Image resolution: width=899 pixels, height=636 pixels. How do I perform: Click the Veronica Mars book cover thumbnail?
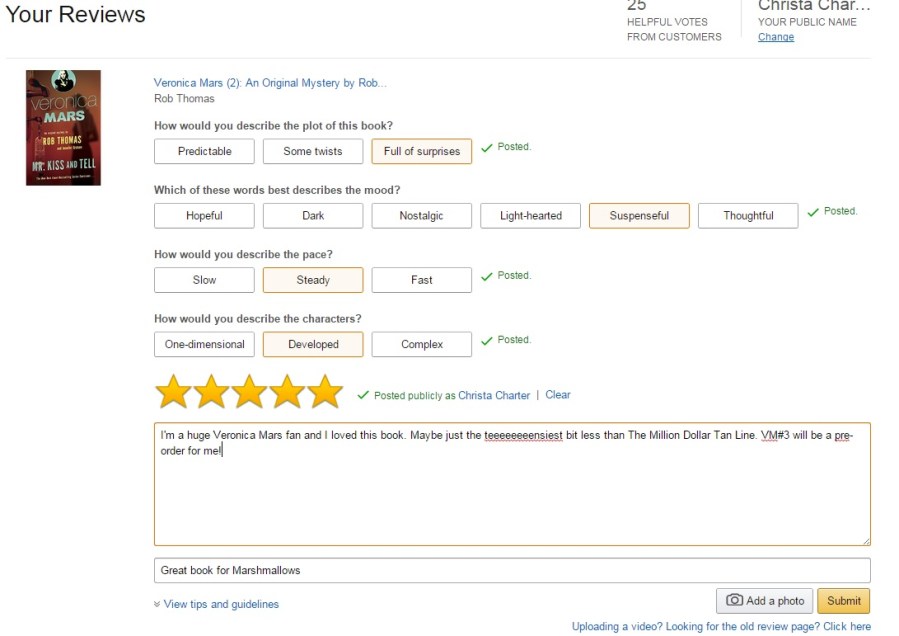pyautogui.click(x=63, y=127)
